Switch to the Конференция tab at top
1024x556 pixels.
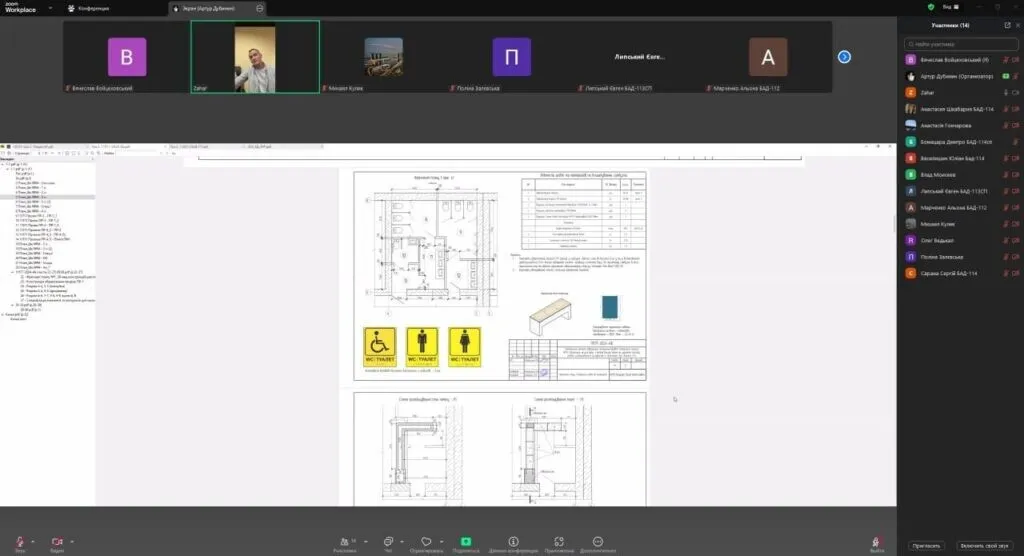click(89, 8)
